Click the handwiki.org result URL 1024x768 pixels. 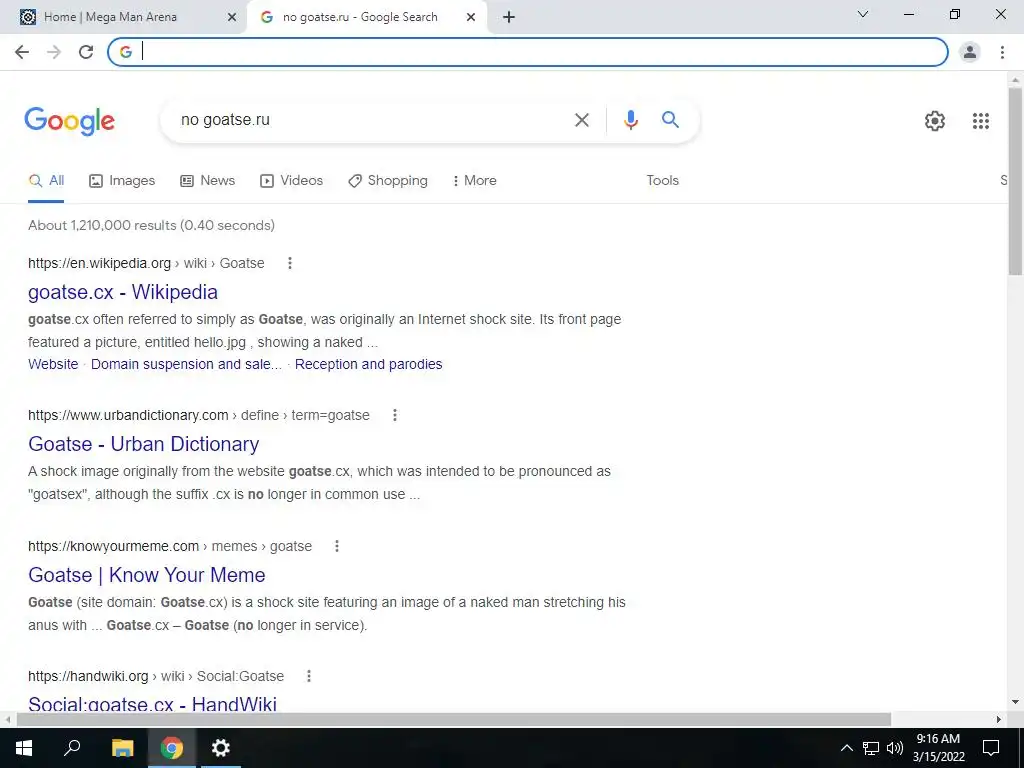(156, 676)
